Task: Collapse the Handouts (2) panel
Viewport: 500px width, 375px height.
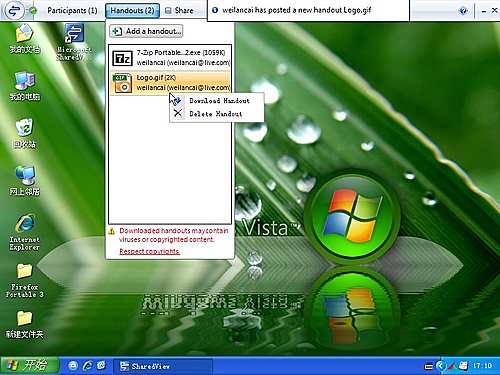Action: click(132, 11)
